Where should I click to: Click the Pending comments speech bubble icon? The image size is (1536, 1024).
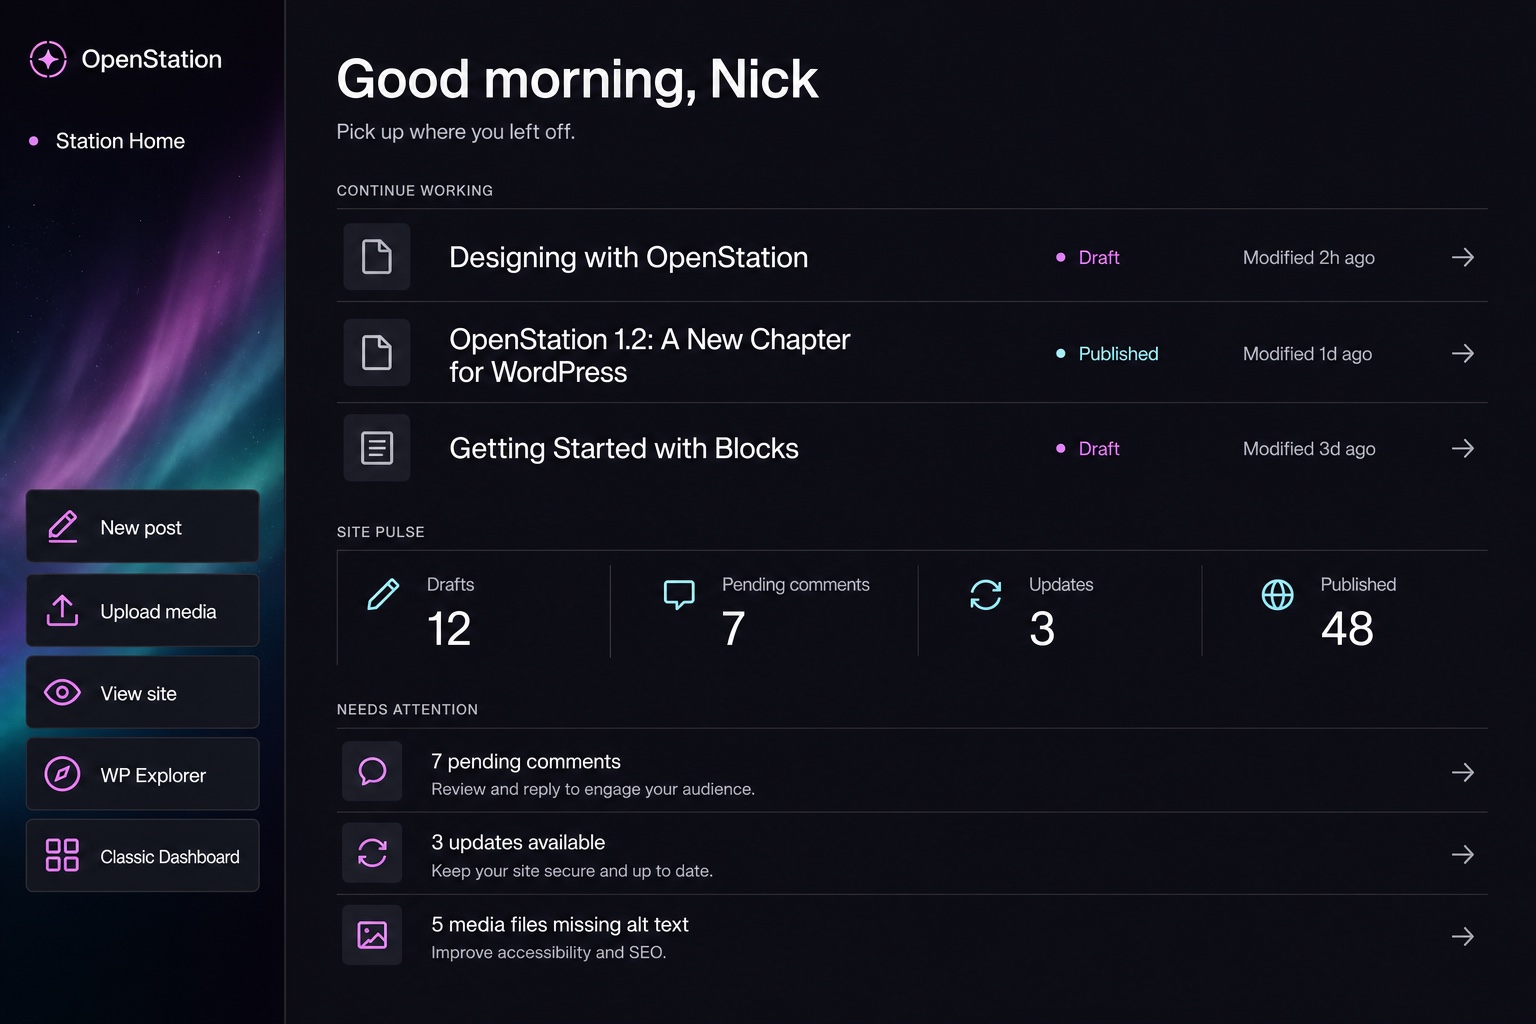click(x=679, y=594)
